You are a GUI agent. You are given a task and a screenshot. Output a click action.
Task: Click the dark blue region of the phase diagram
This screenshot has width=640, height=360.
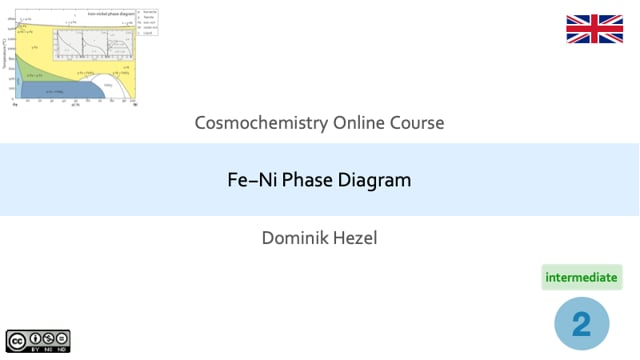[x=61, y=90]
